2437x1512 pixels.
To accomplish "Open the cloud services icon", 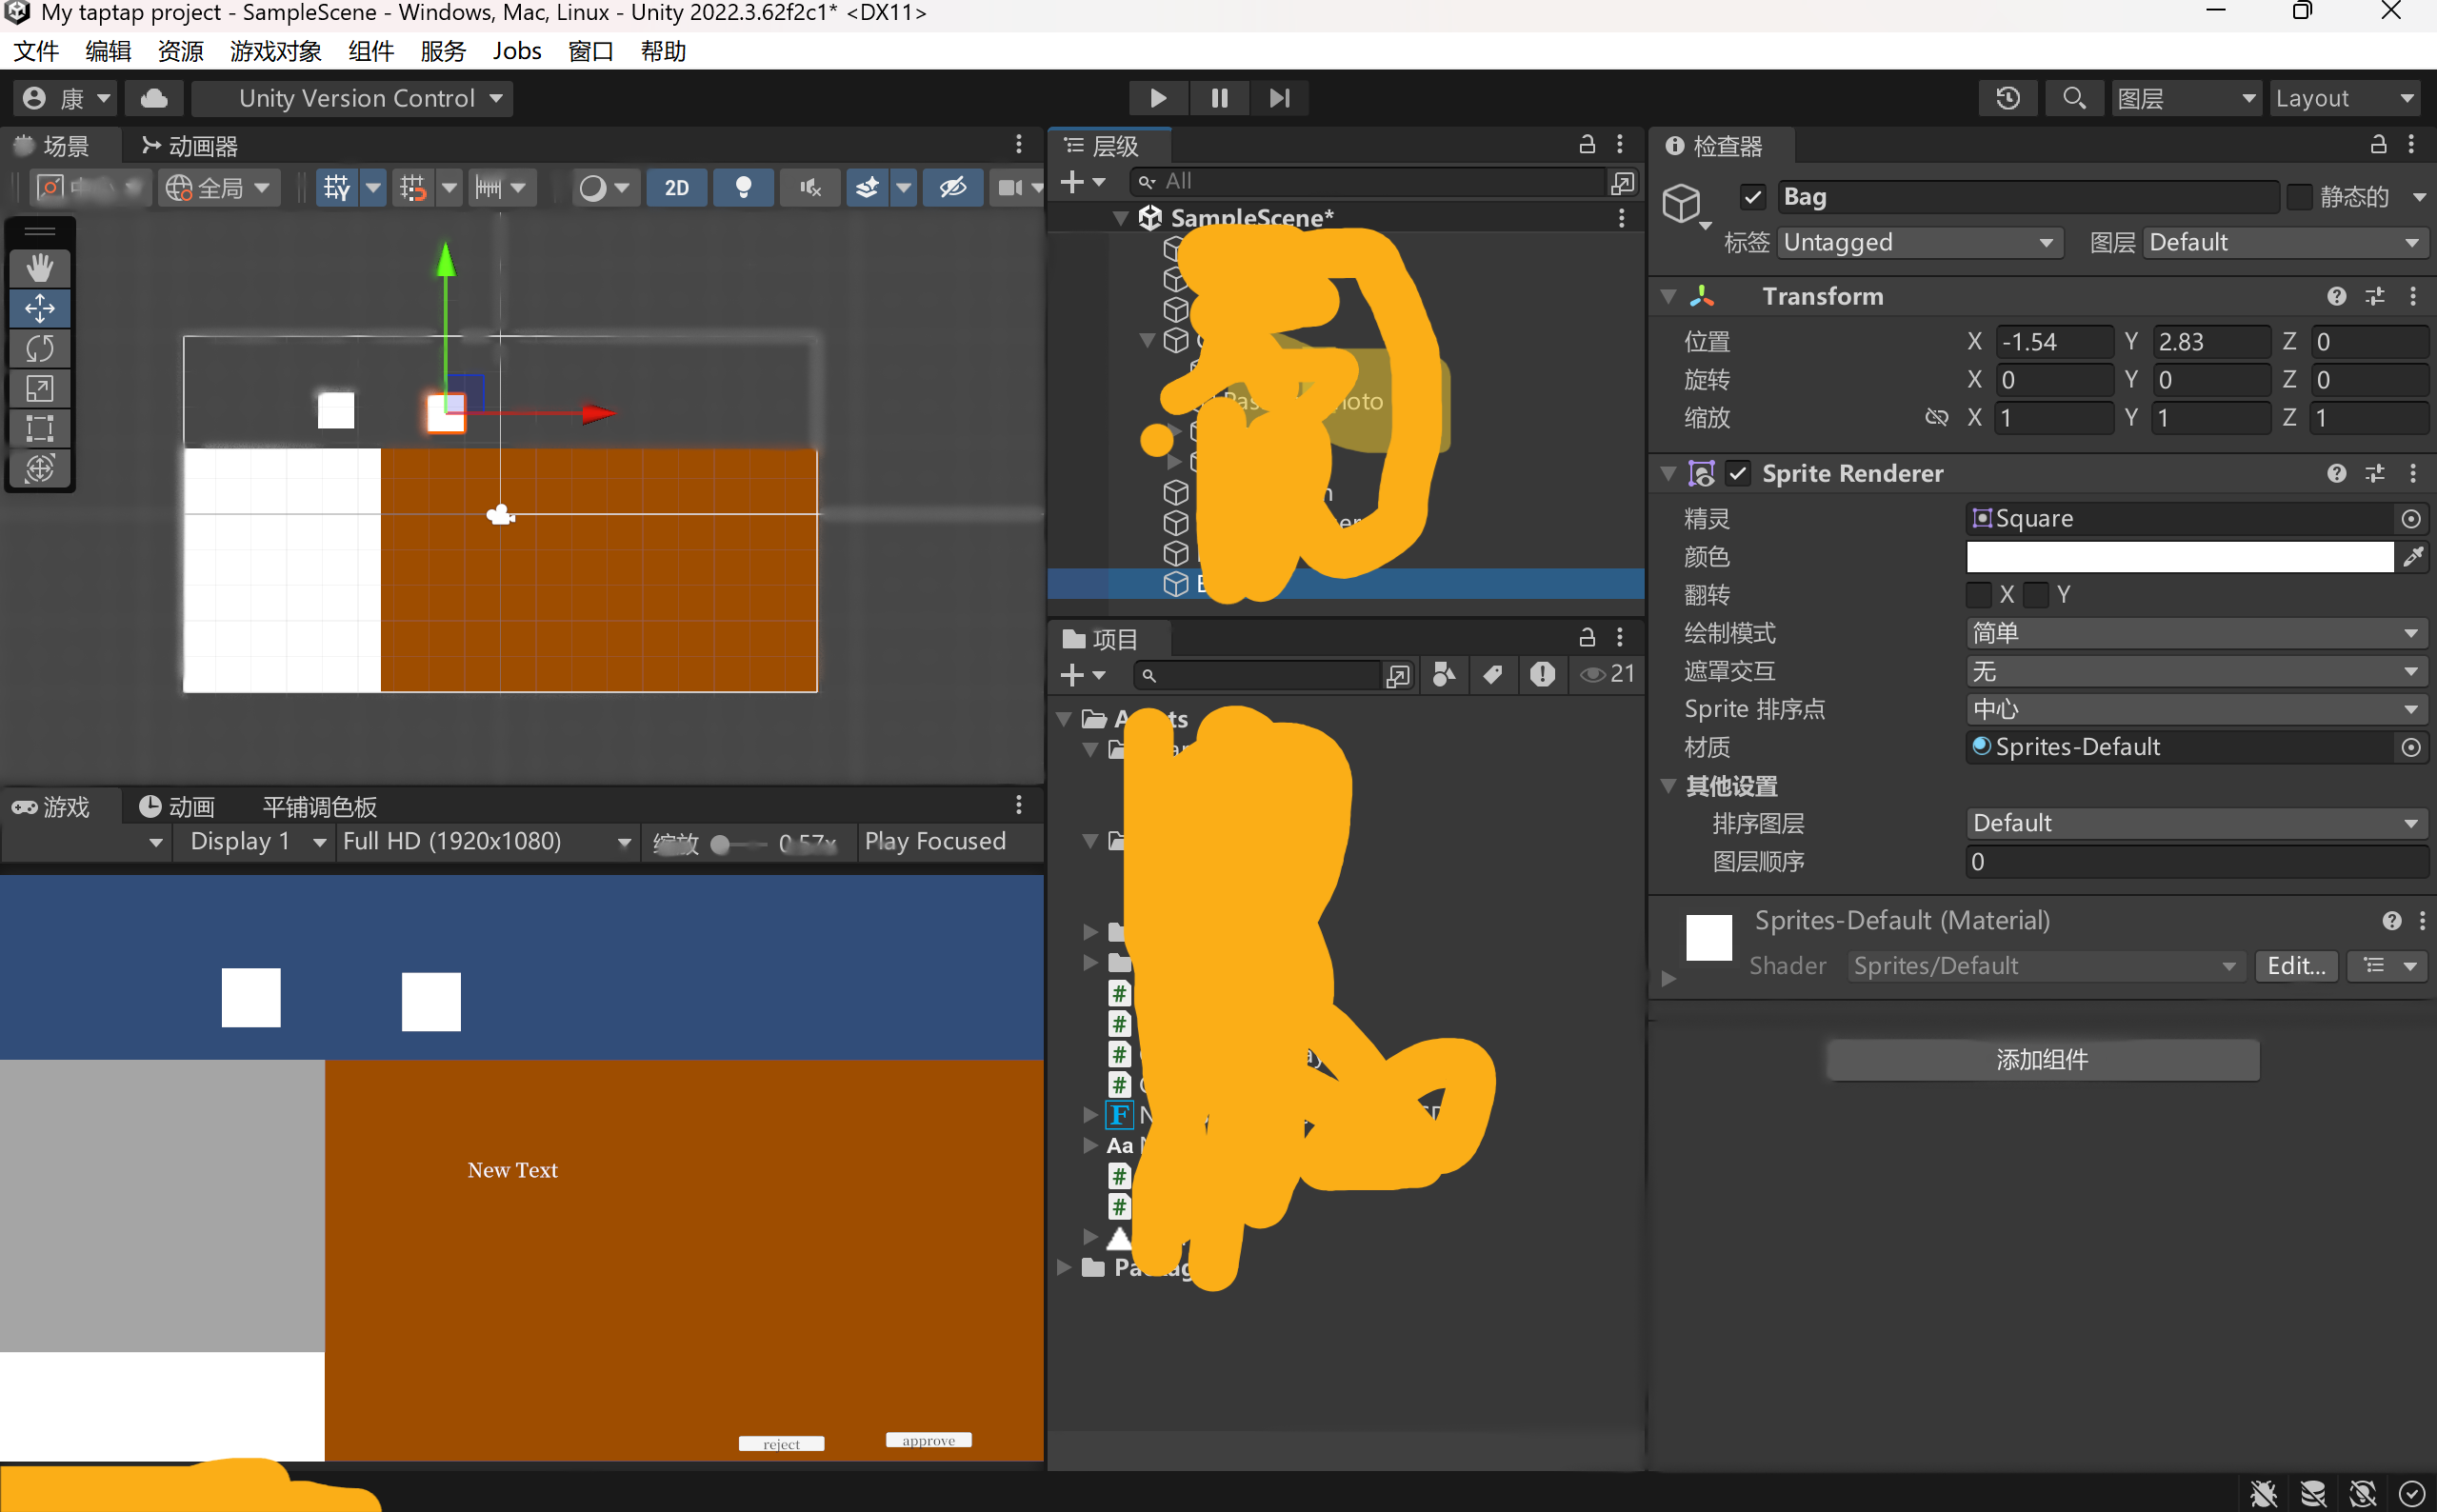I will [x=153, y=98].
